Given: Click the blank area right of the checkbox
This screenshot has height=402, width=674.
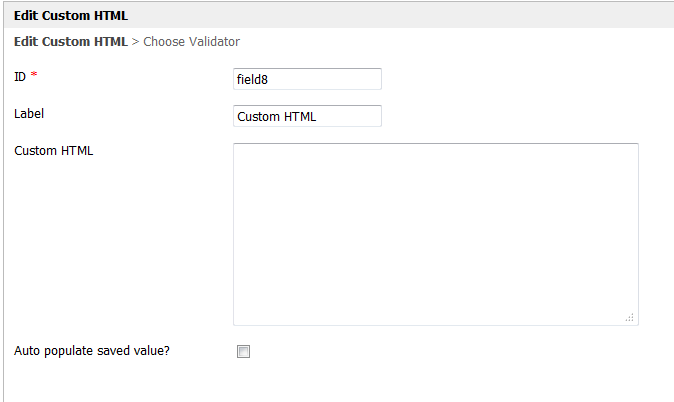Looking at the screenshot, I should click(x=450, y=351).
